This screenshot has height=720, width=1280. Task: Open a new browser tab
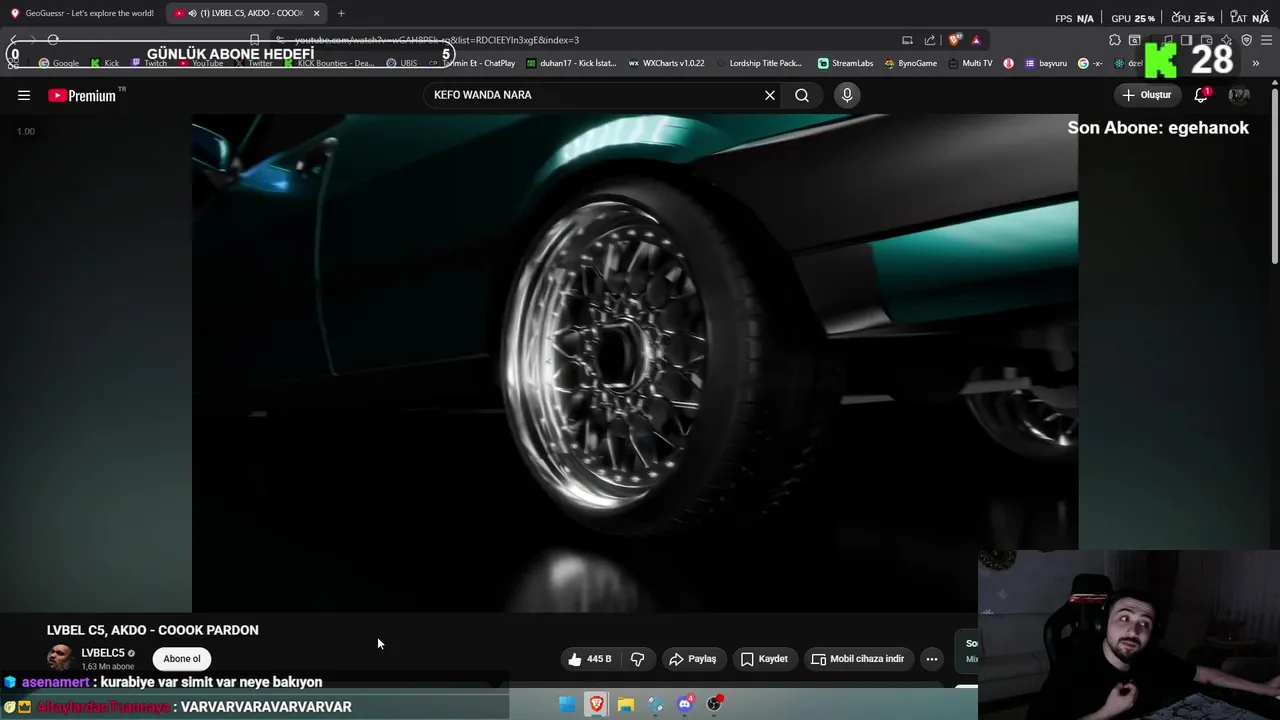pyautogui.click(x=341, y=13)
